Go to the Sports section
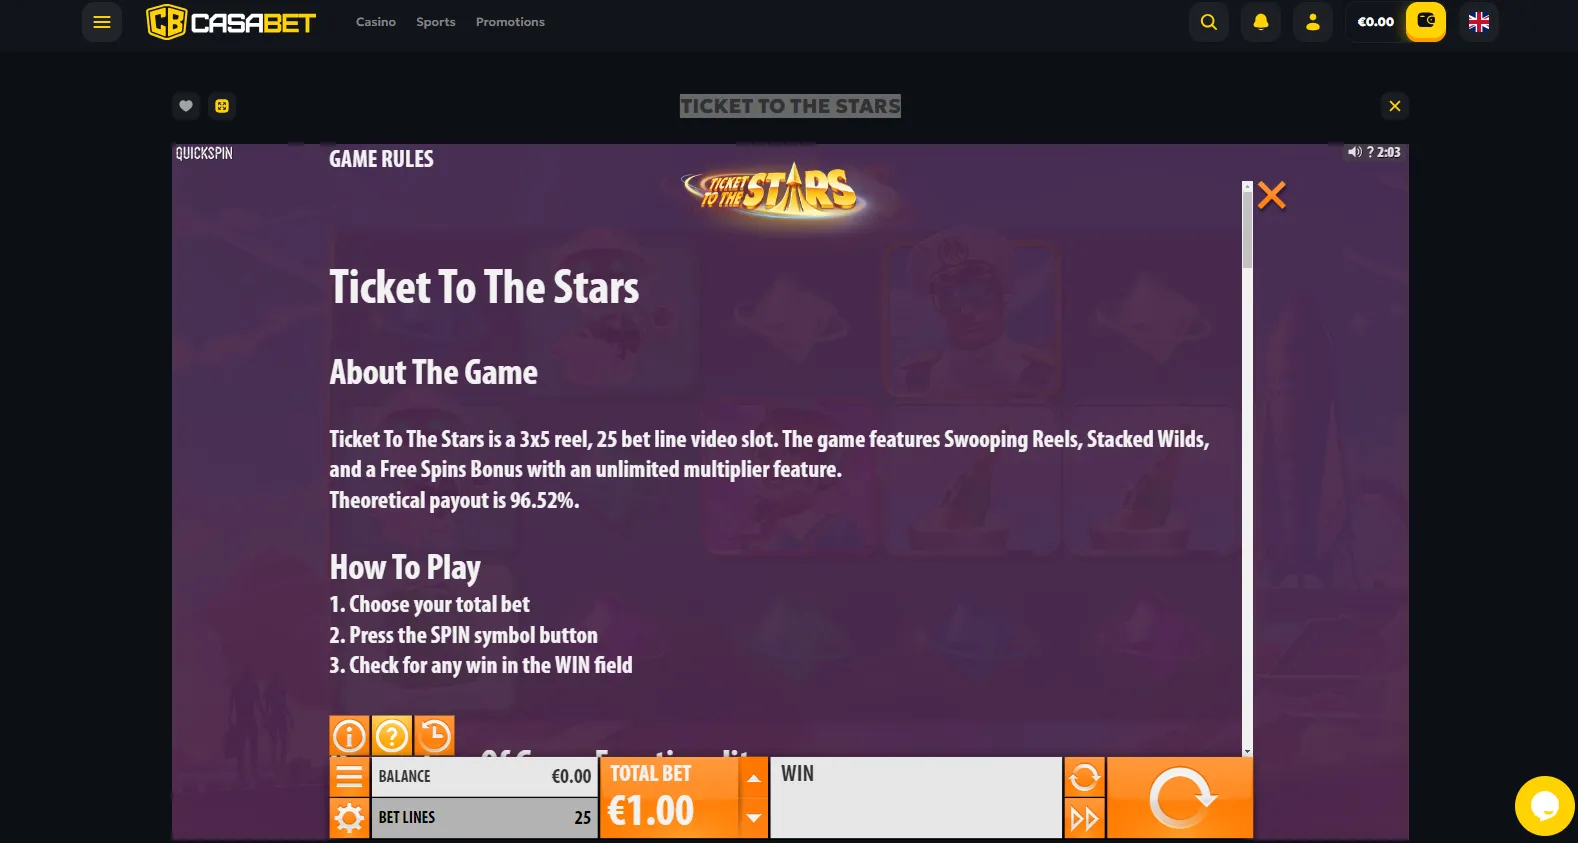This screenshot has height=843, width=1578. (x=436, y=22)
